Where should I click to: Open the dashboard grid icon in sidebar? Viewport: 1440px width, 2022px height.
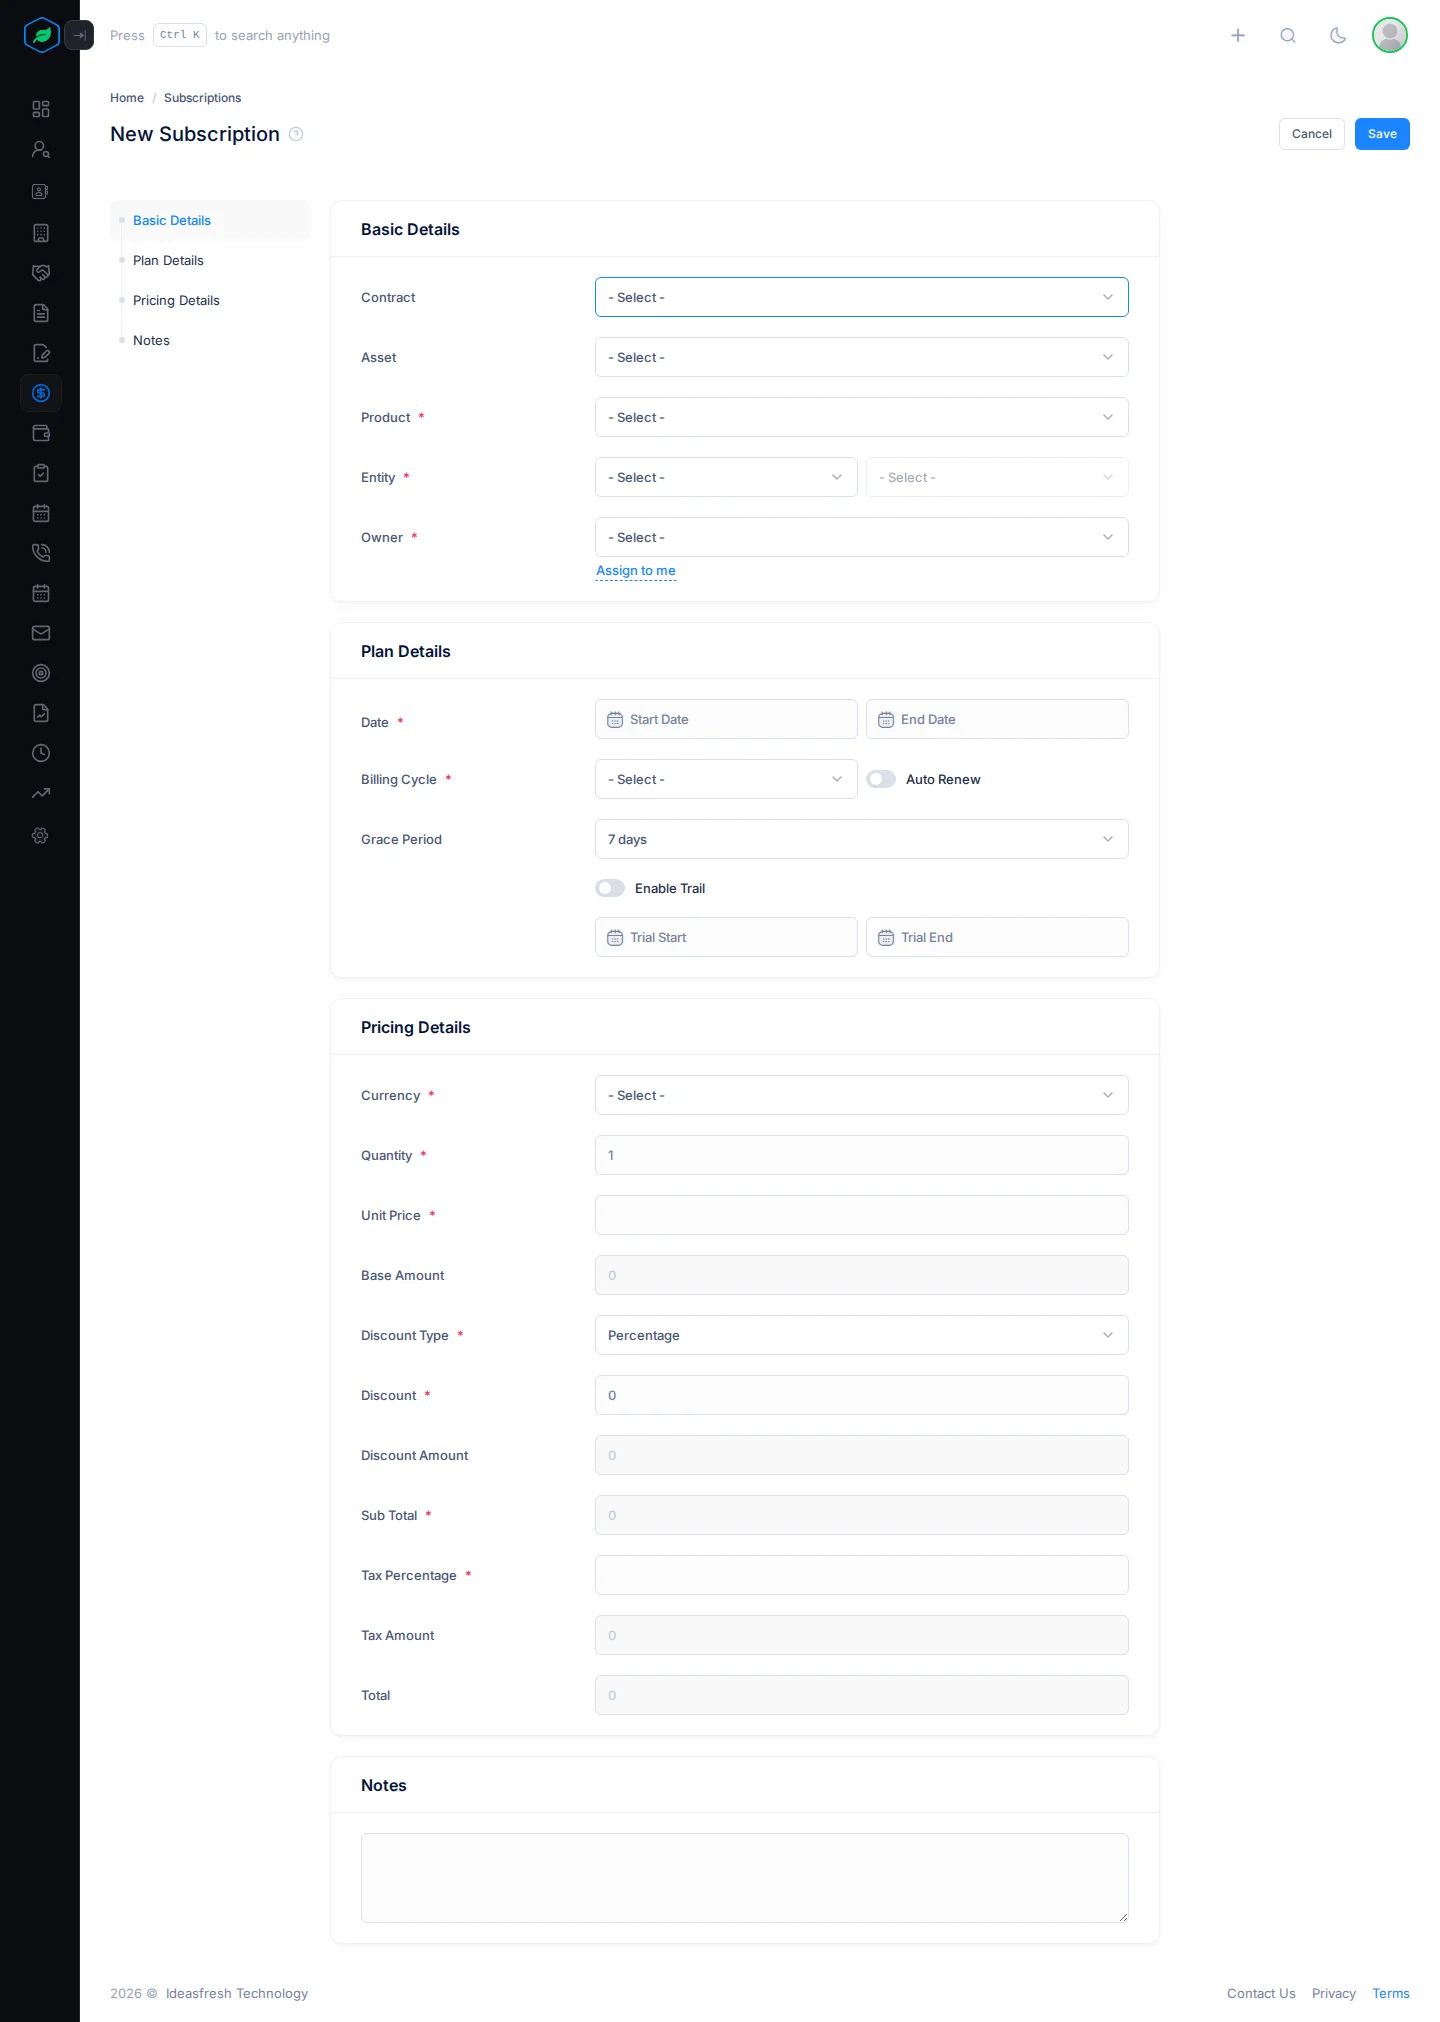(41, 109)
